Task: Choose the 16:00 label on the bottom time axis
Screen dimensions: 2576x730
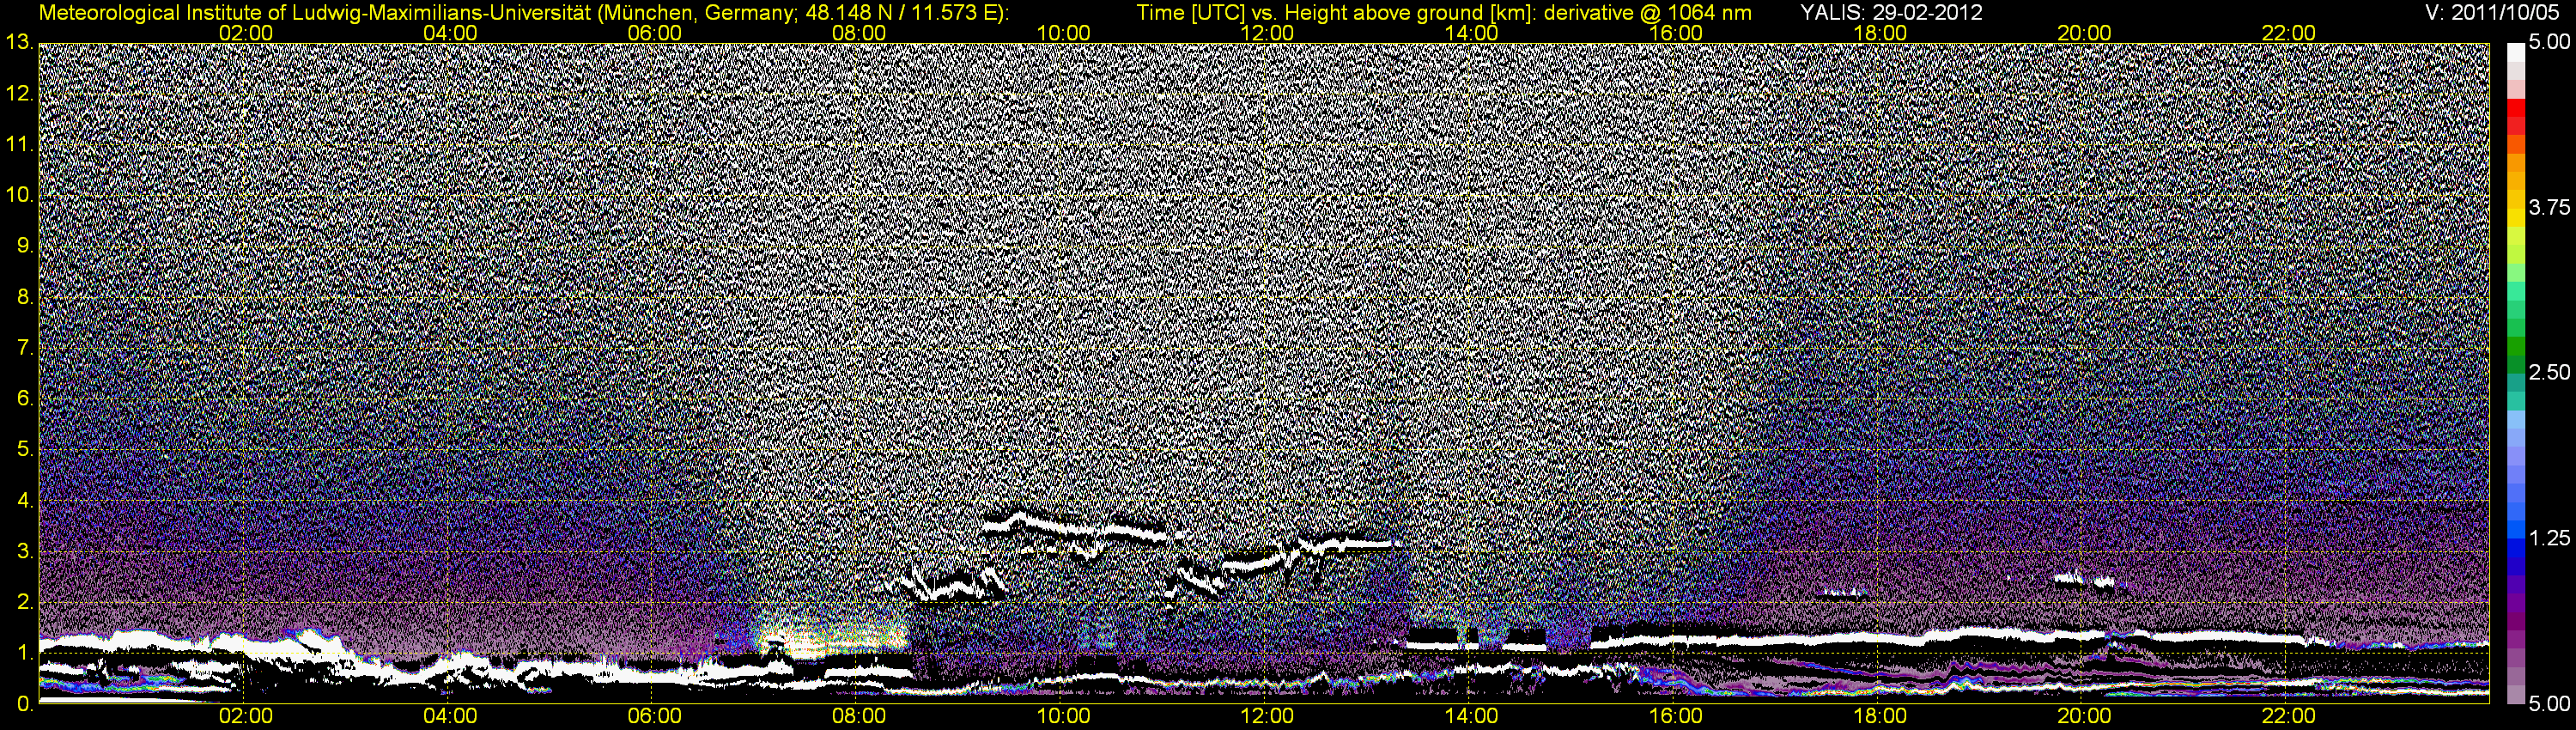Action: (1676, 716)
